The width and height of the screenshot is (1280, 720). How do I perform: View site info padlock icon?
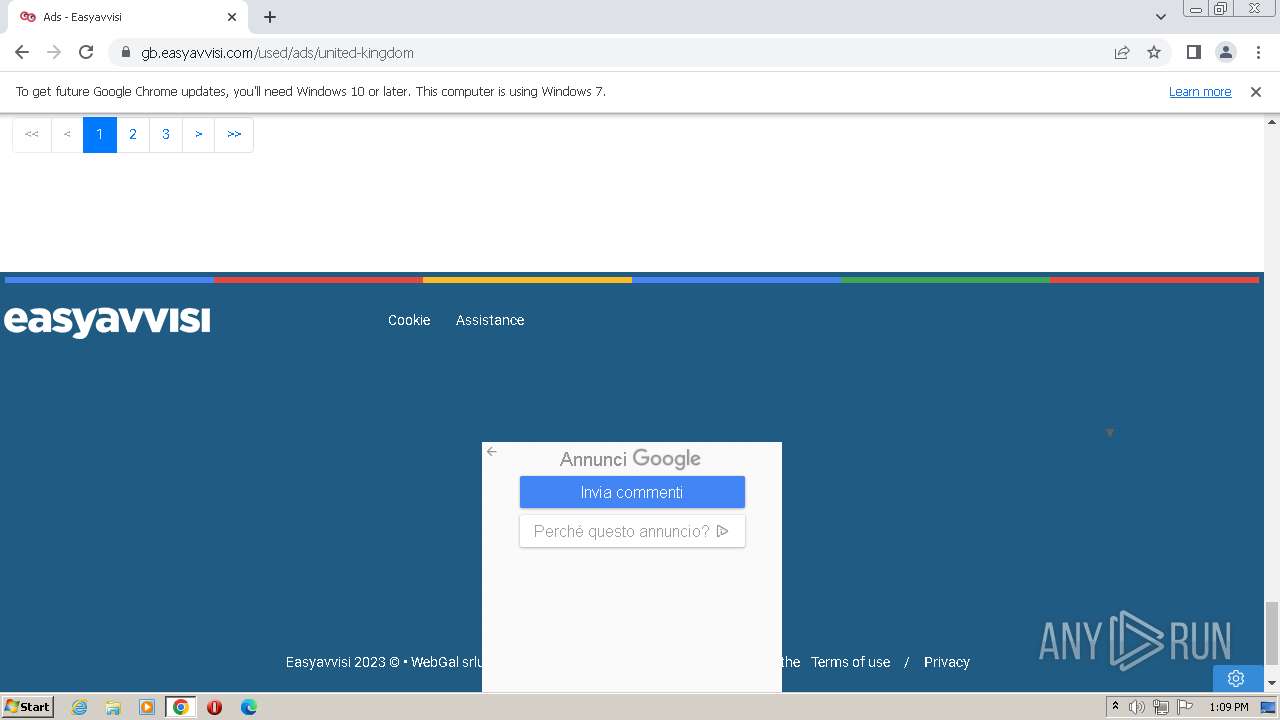tap(125, 52)
